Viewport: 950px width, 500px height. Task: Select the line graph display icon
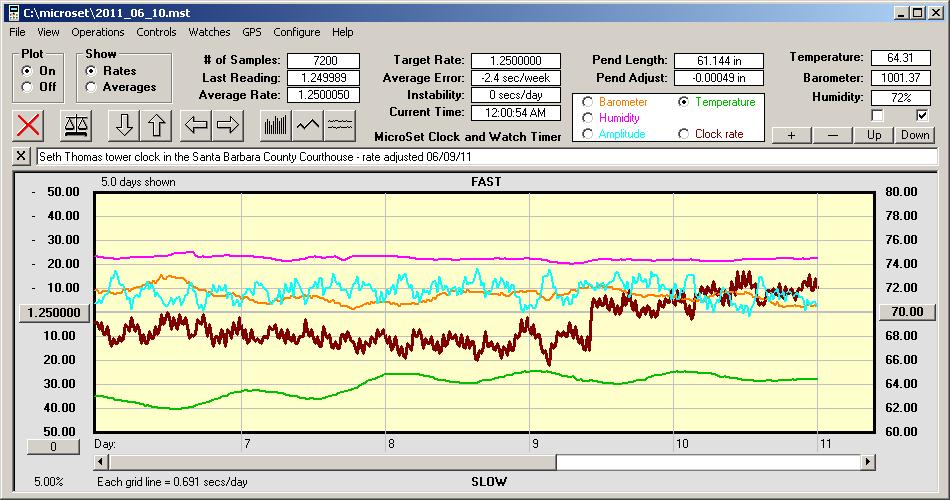pos(308,125)
